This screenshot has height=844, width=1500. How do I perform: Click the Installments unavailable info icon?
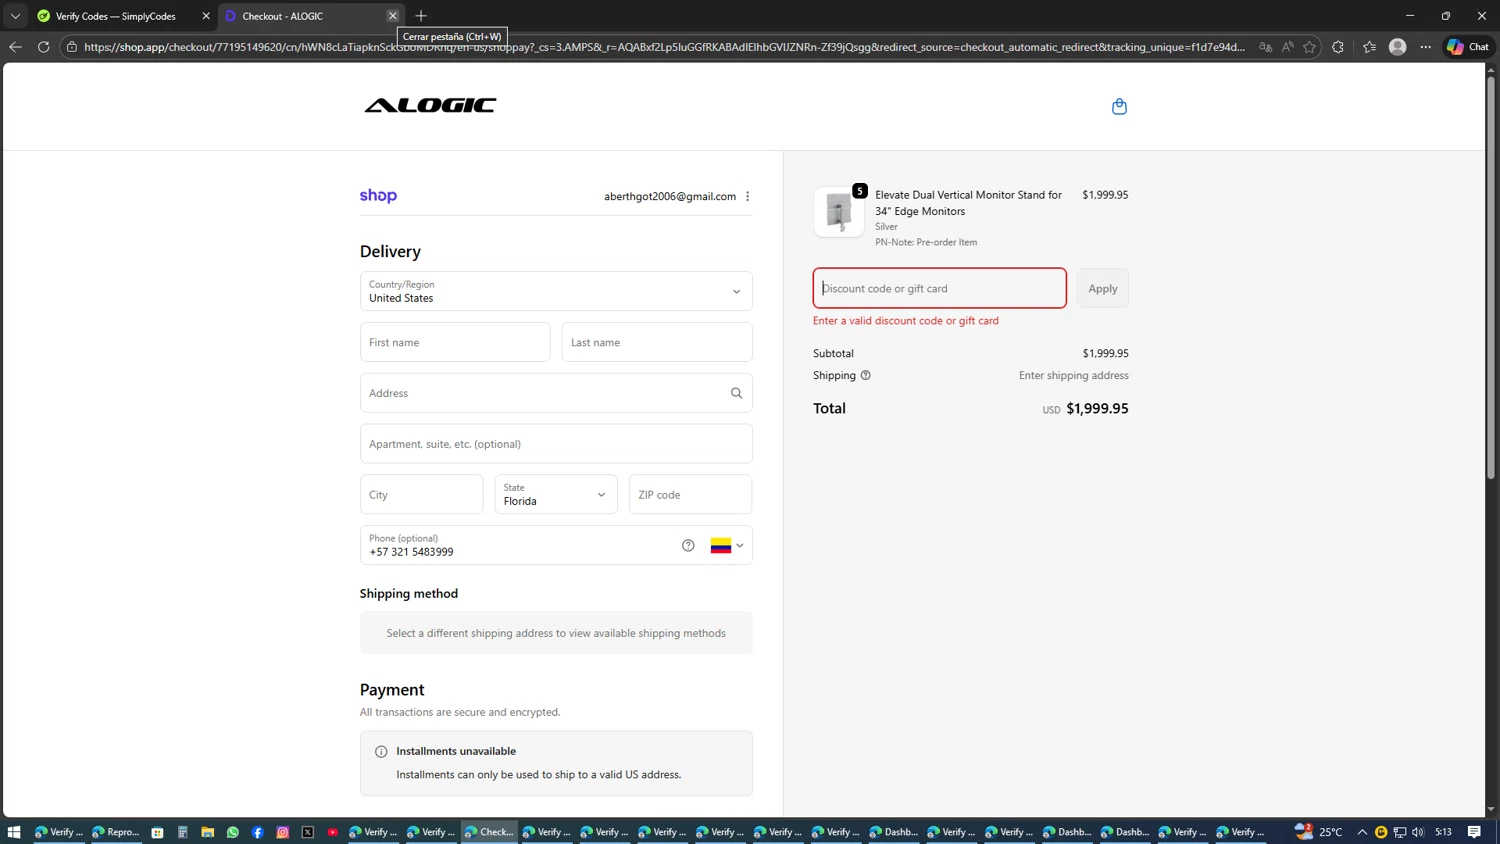(x=381, y=751)
